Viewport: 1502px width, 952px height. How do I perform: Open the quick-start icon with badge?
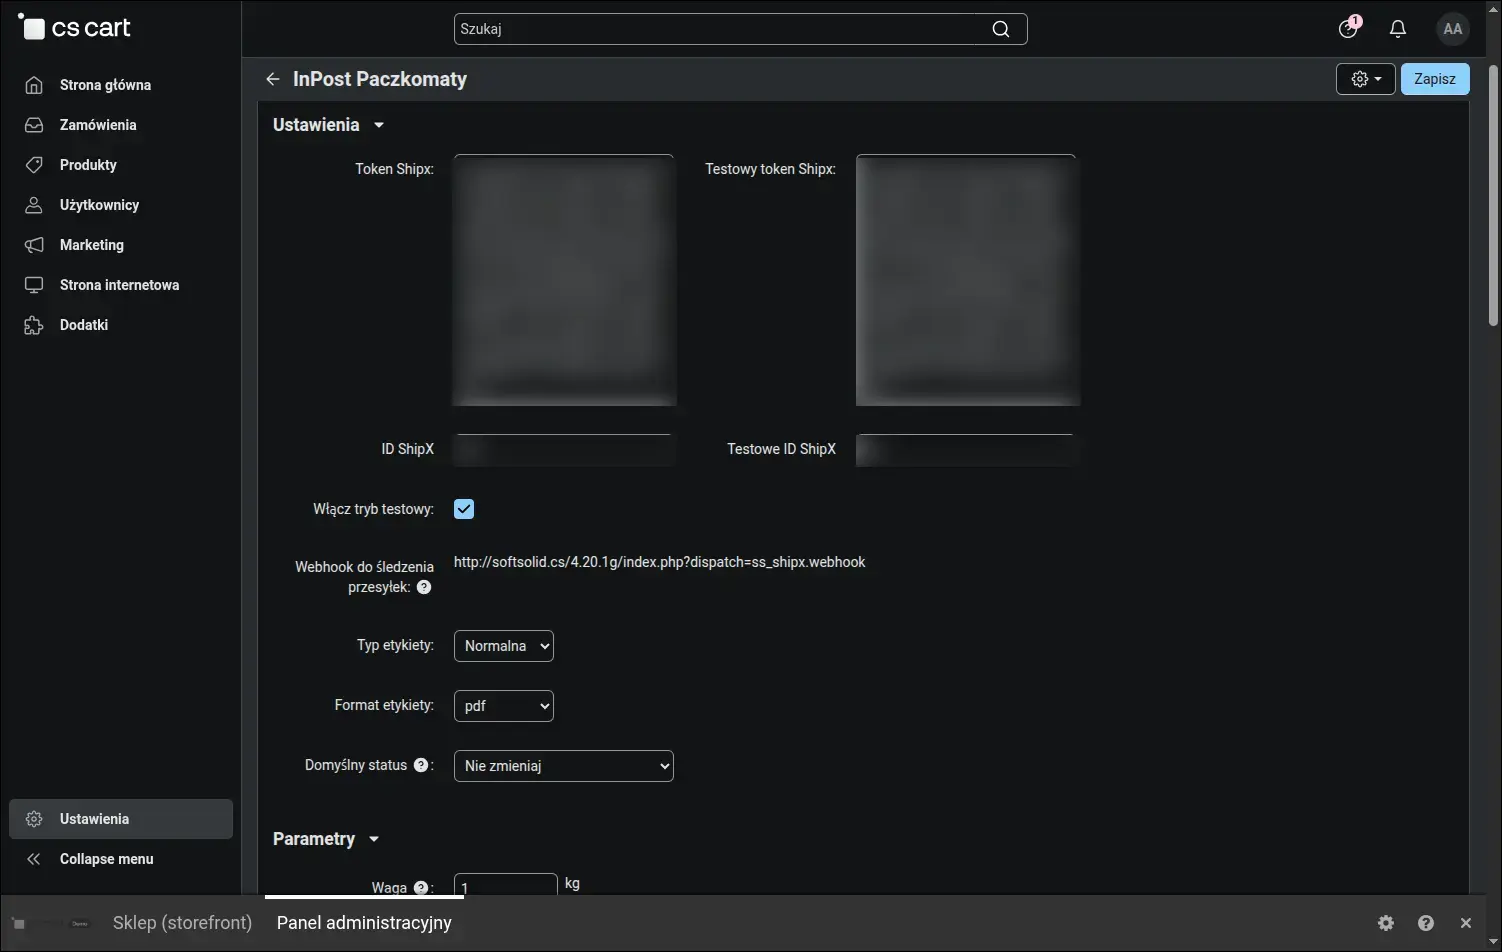point(1349,28)
